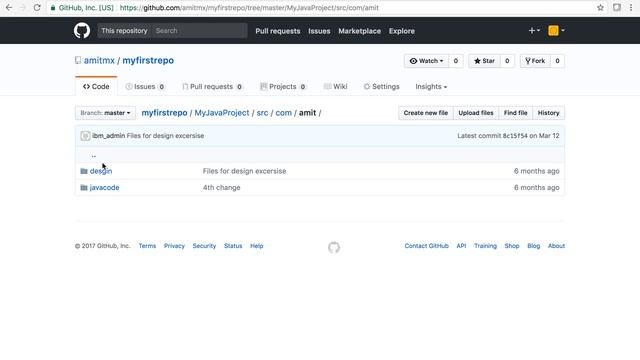Switch to the Code tab

point(96,87)
